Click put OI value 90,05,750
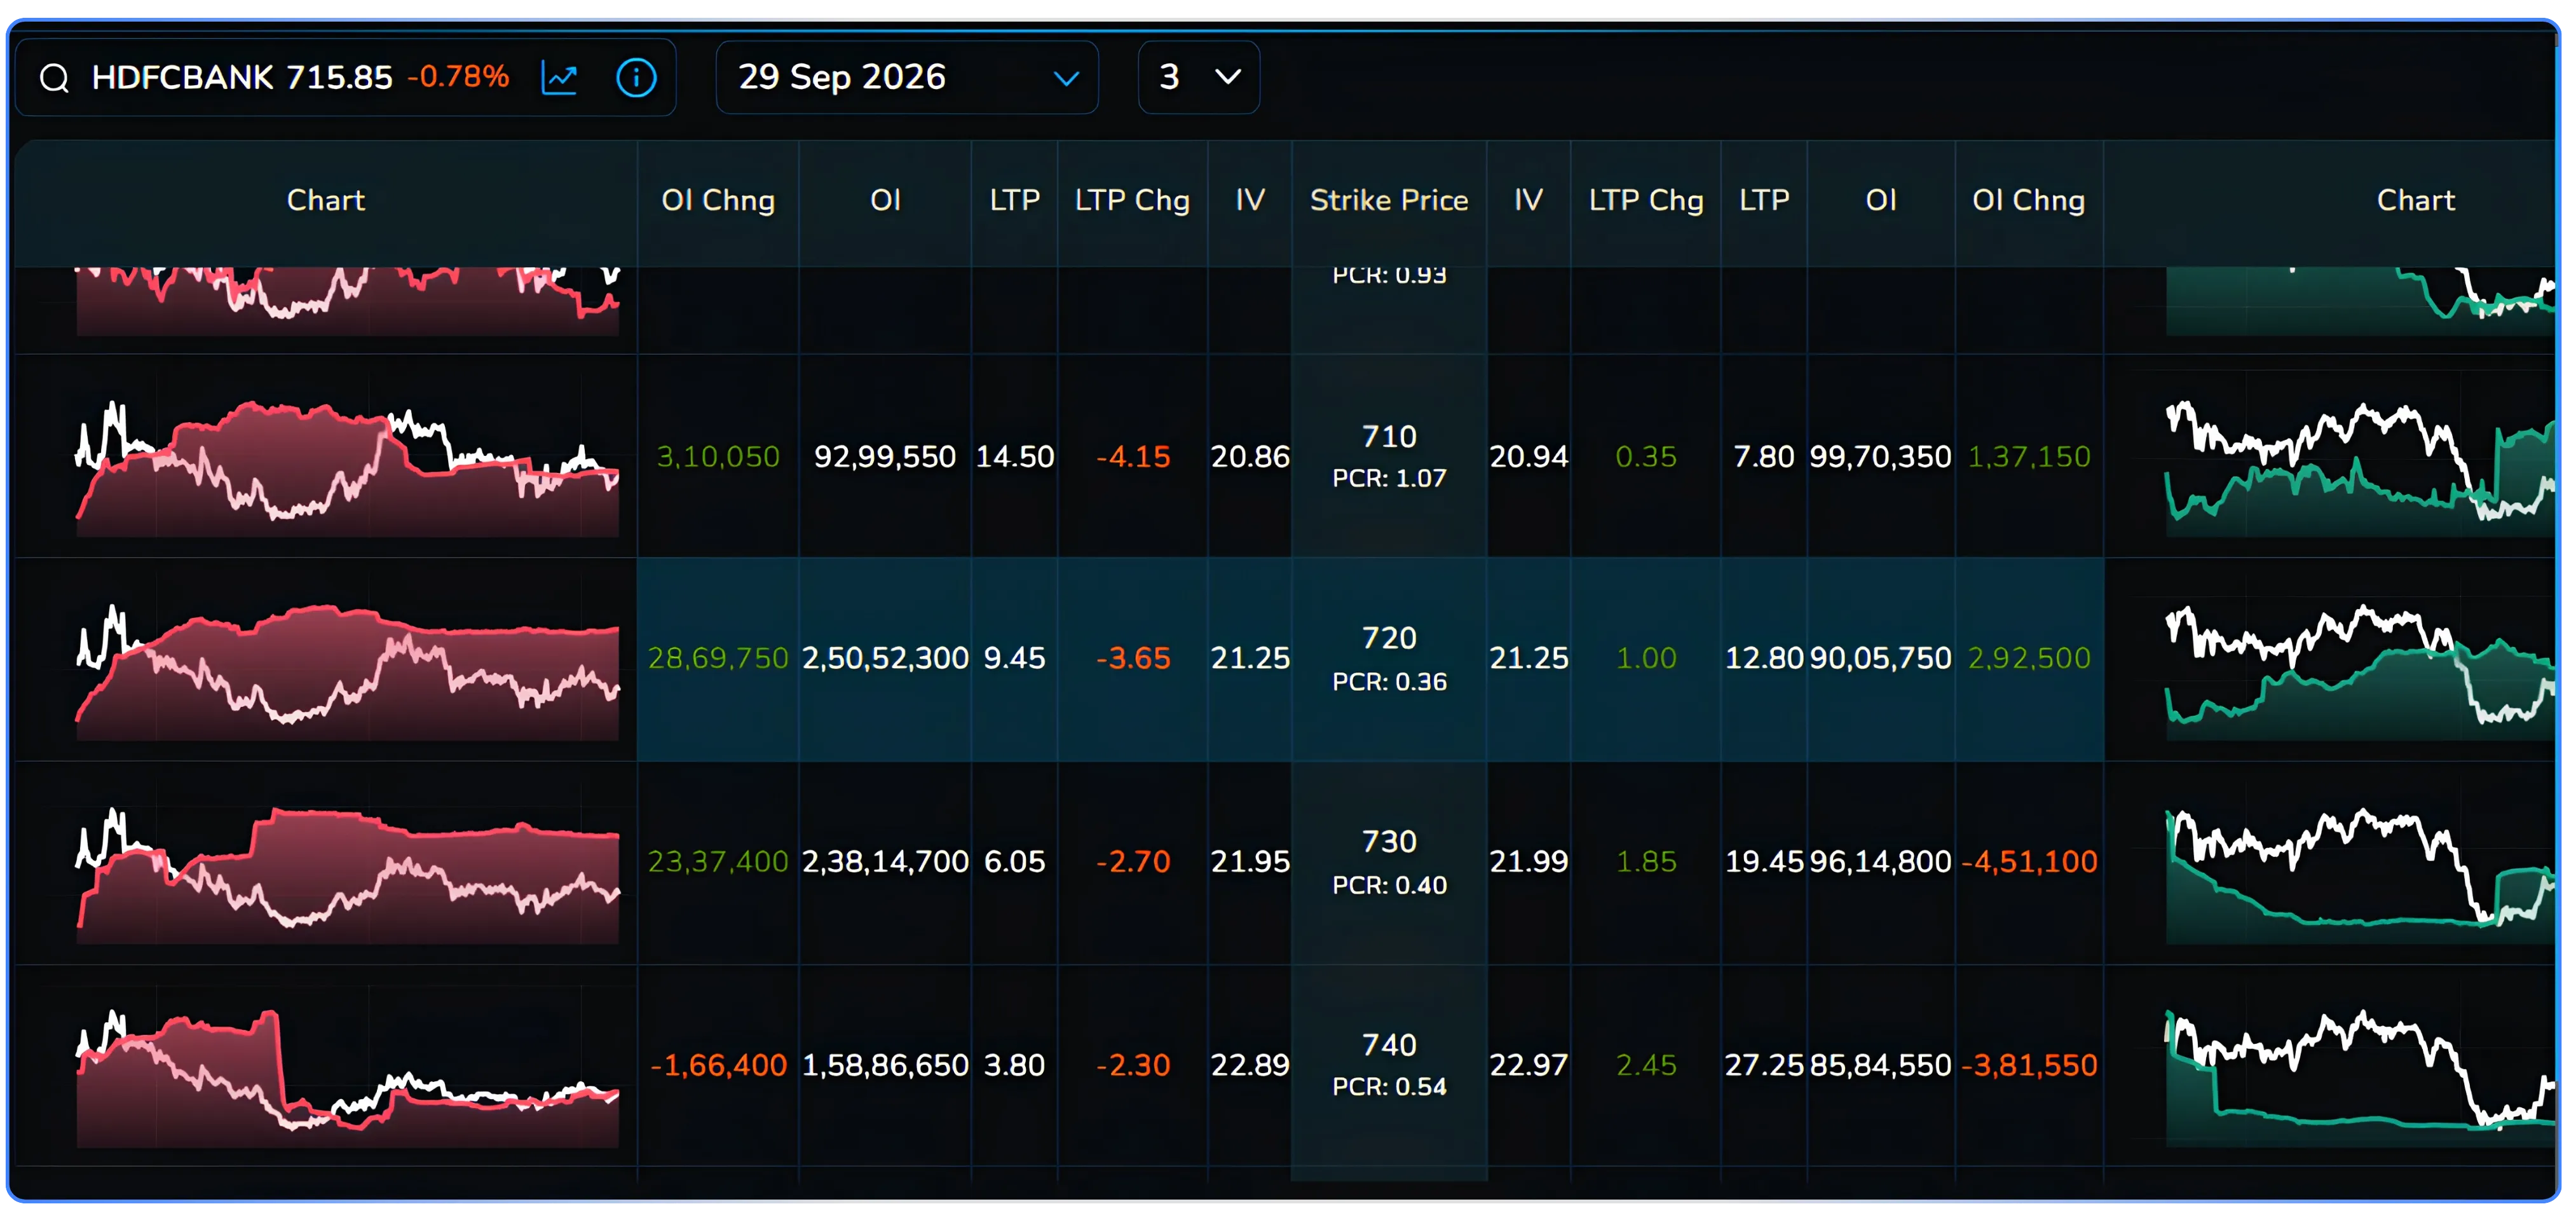This screenshot has height=1218, width=2576. pyautogui.click(x=1880, y=658)
